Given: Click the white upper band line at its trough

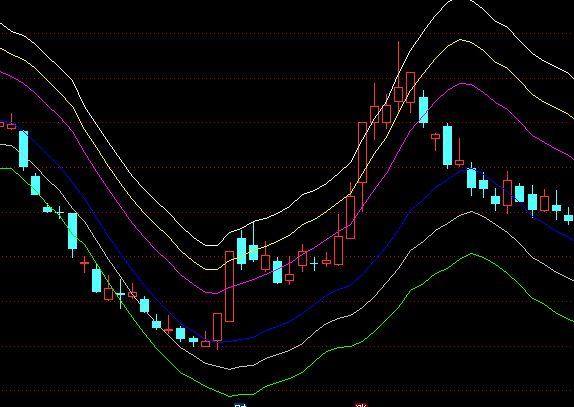Looking at the screenshot, I should [212, 245].
